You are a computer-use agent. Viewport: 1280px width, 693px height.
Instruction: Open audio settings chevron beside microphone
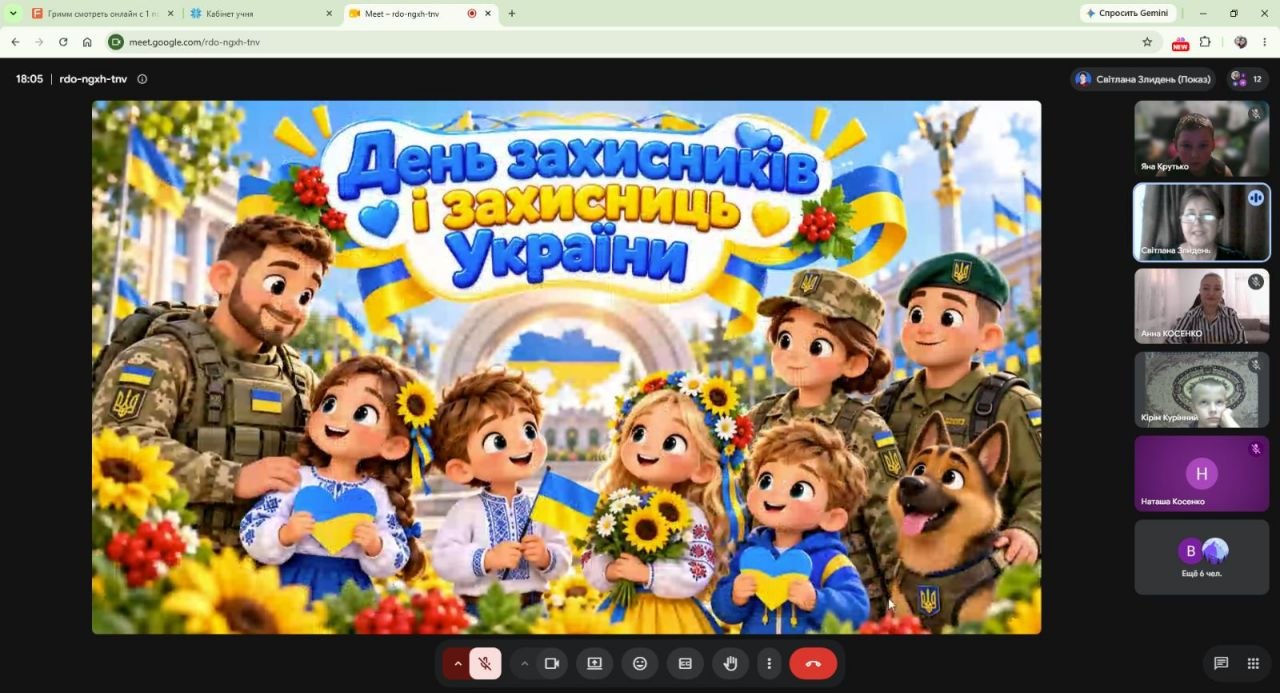458,663
